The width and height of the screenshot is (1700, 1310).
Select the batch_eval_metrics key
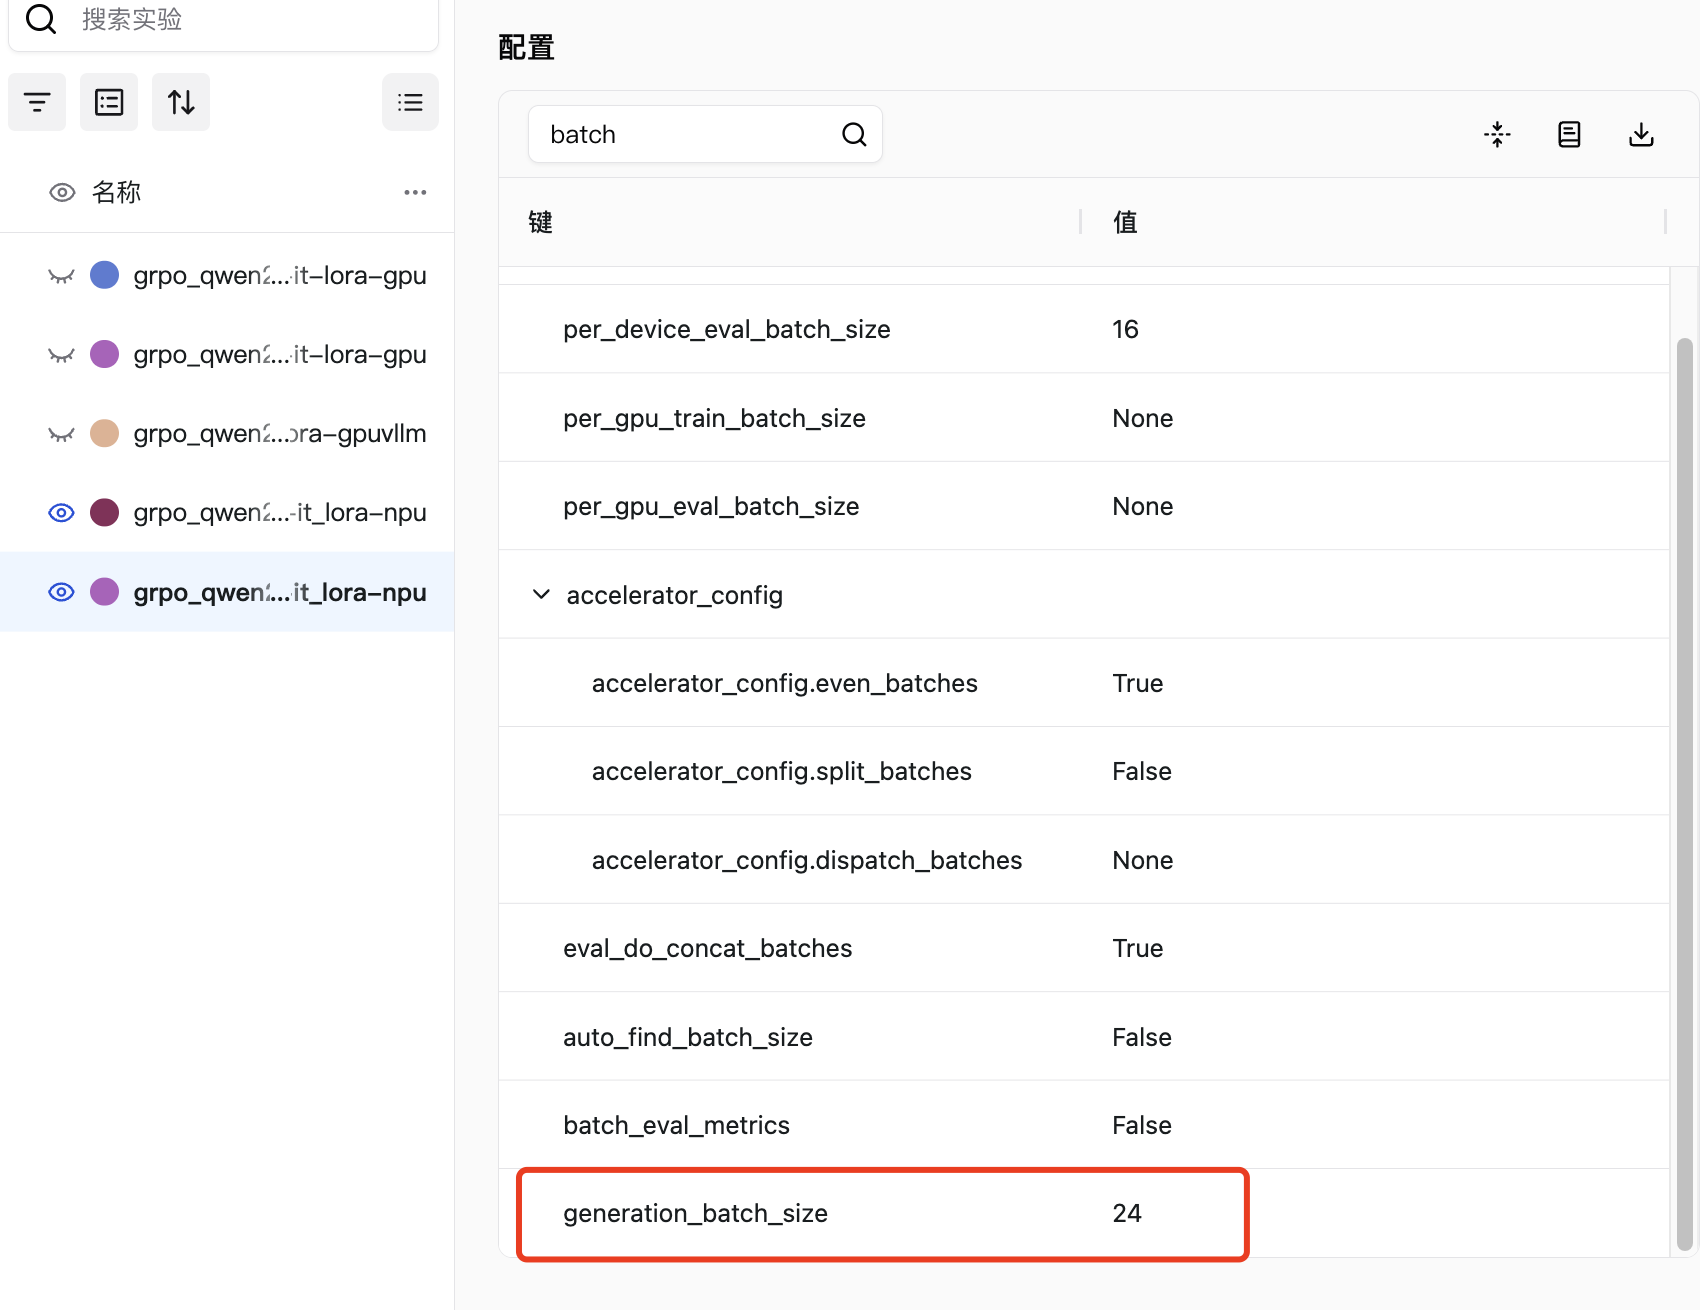click(x=677, y=1125)
